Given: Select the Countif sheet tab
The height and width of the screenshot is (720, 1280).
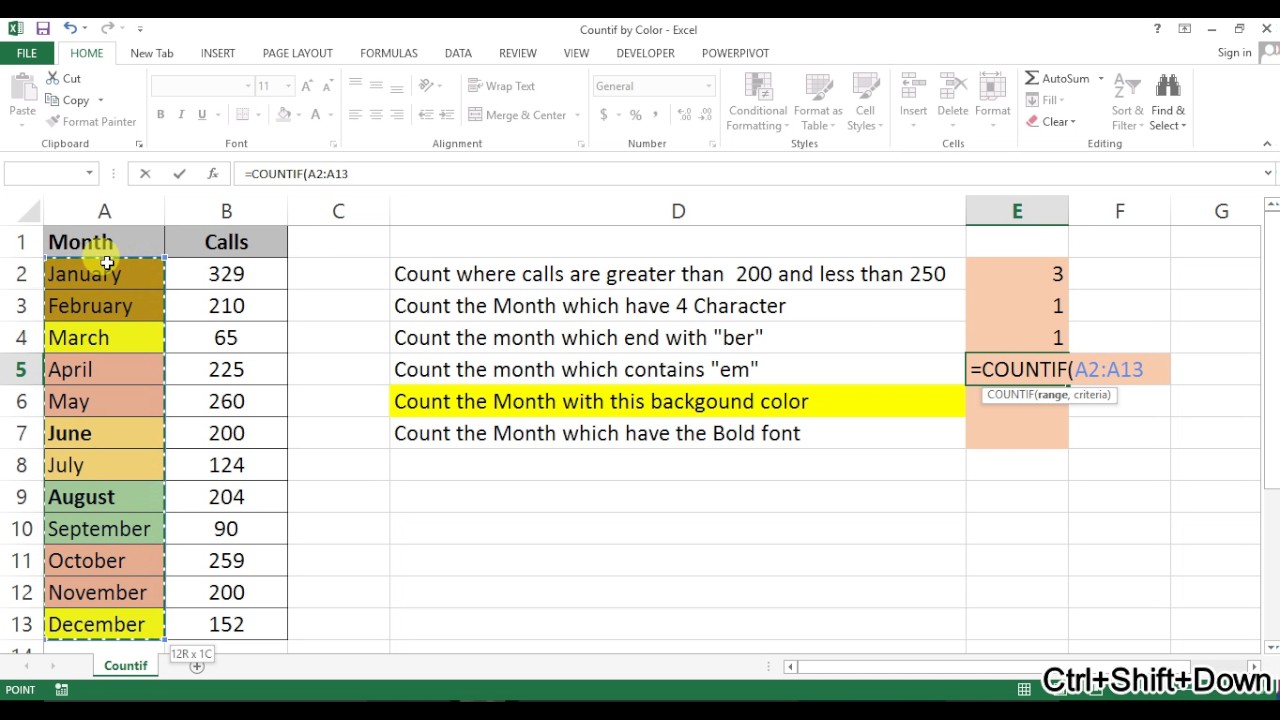Looking at the screenshot, I should (x=126, y=666).
